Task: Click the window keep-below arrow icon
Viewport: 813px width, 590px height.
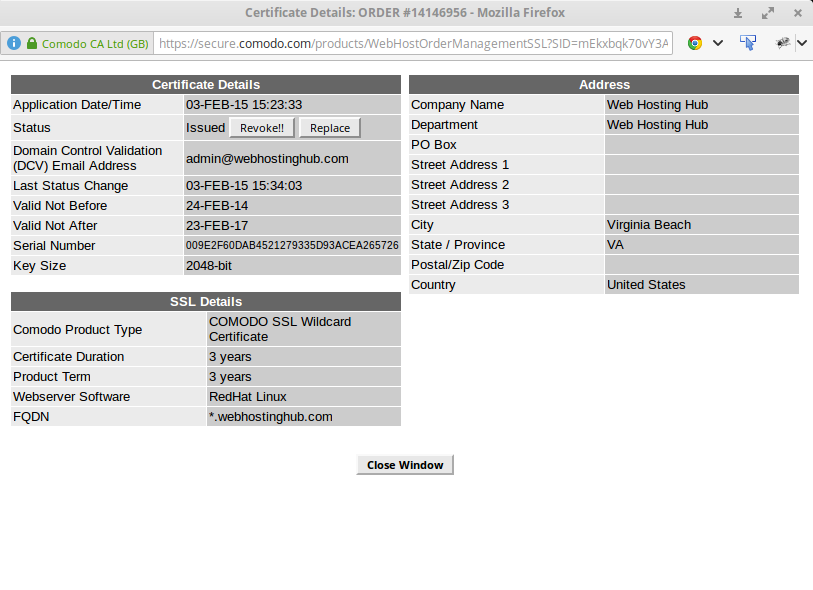Action: [x=738, y=13]
